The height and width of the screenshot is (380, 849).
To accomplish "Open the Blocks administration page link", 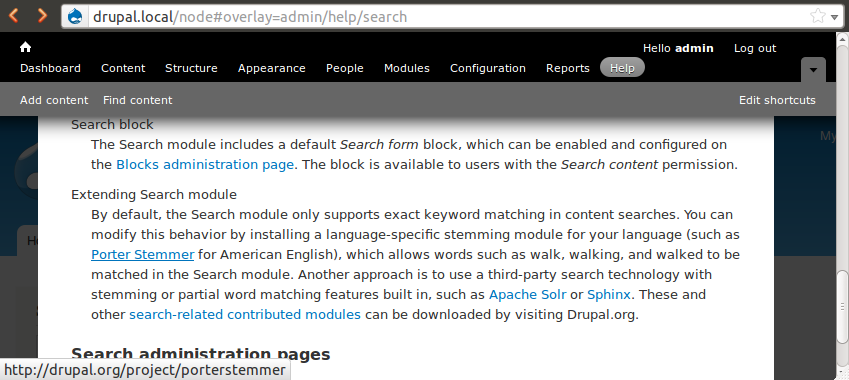I will (205, 165).
